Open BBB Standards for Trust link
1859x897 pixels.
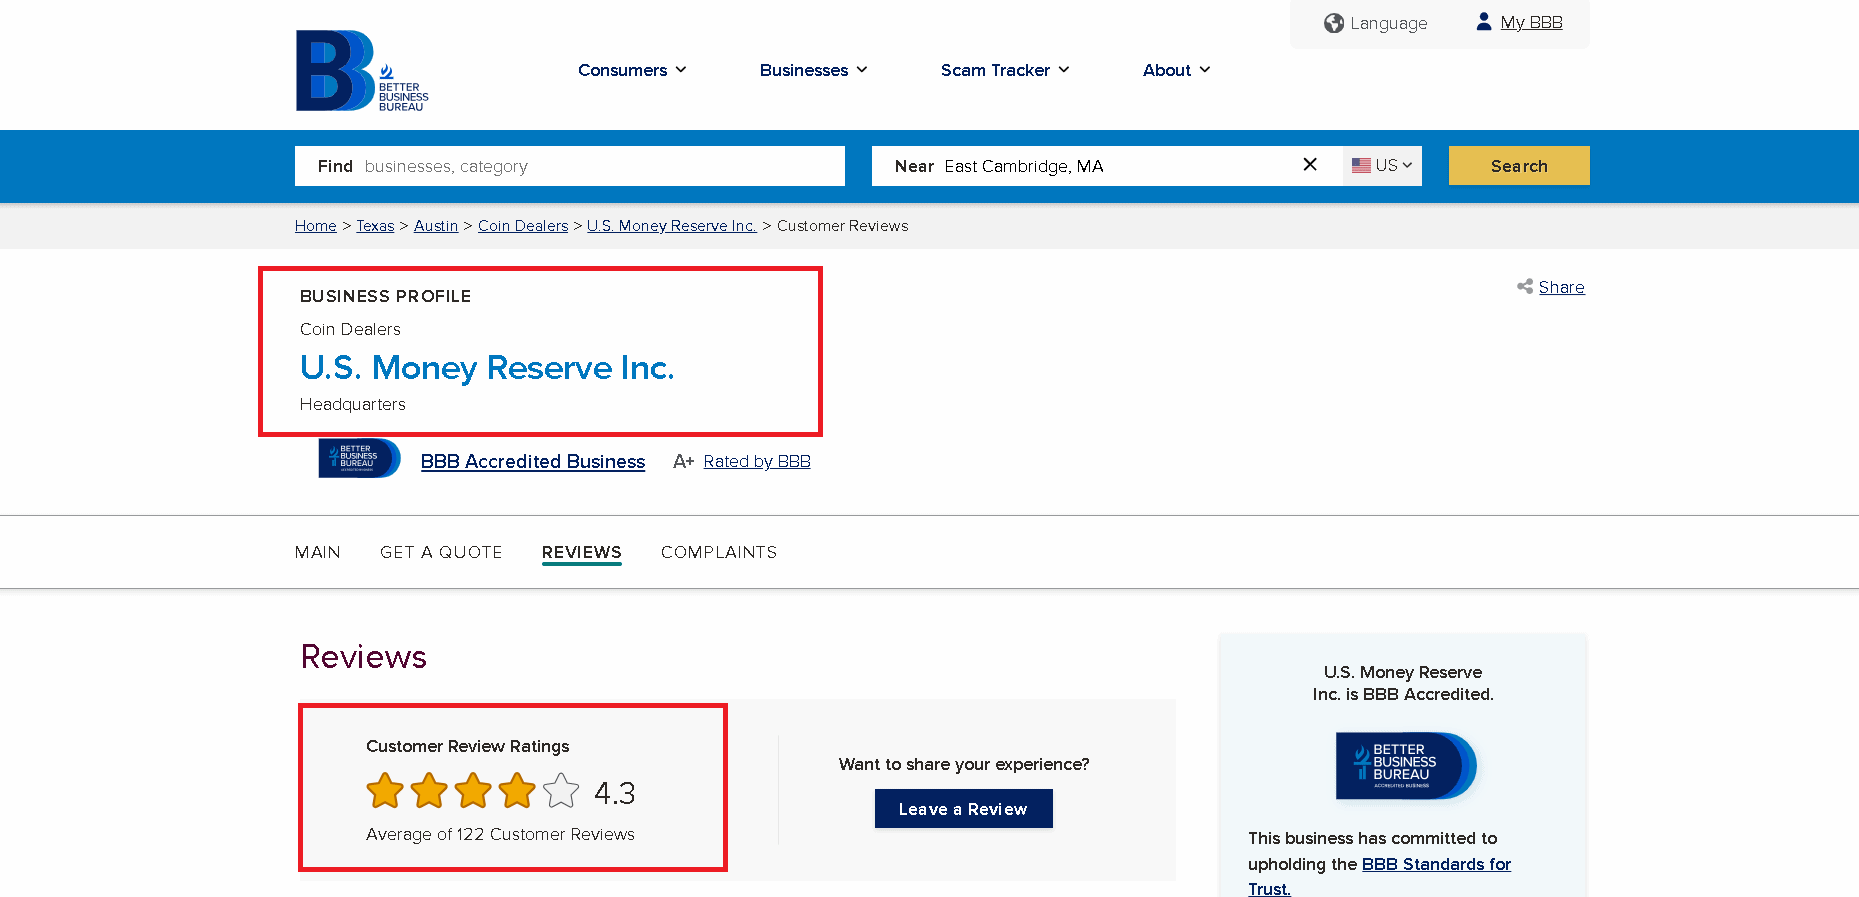coord(1436,864)
